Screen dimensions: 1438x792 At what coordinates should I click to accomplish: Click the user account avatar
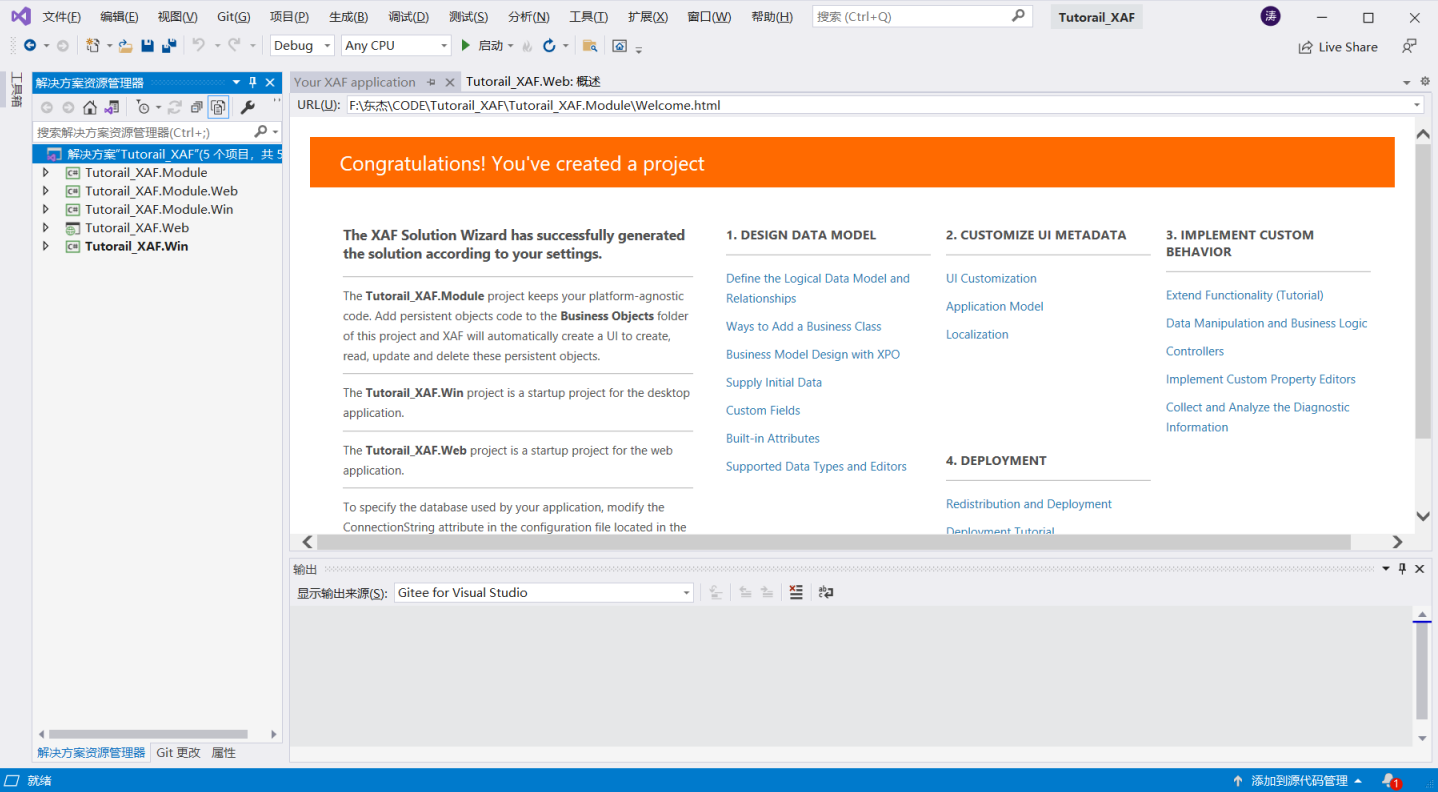(1270, 16)
